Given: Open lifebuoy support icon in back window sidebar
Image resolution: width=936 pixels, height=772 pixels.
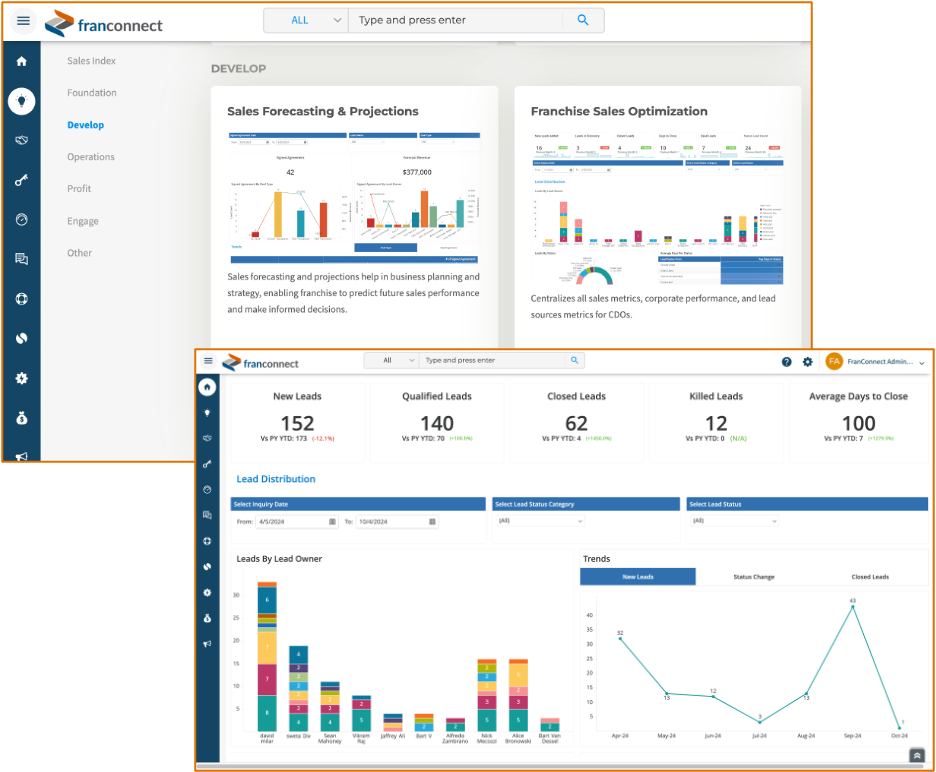Looking at the screenshot, I should click(x=21, y=299).
